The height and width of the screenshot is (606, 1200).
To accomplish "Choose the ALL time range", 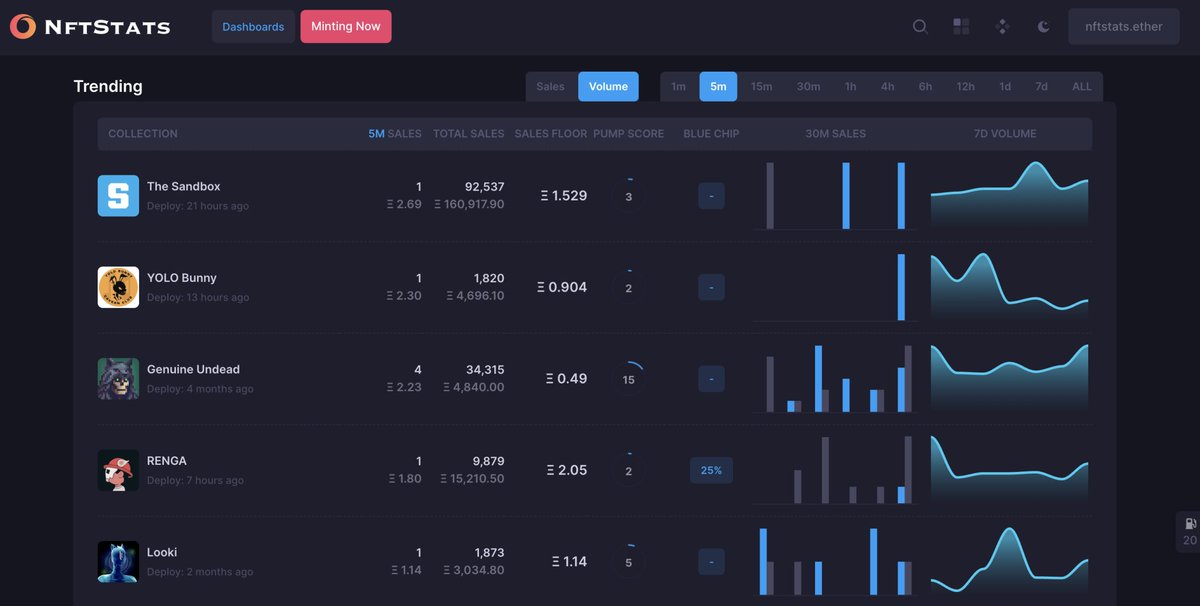I will 1081,86.
